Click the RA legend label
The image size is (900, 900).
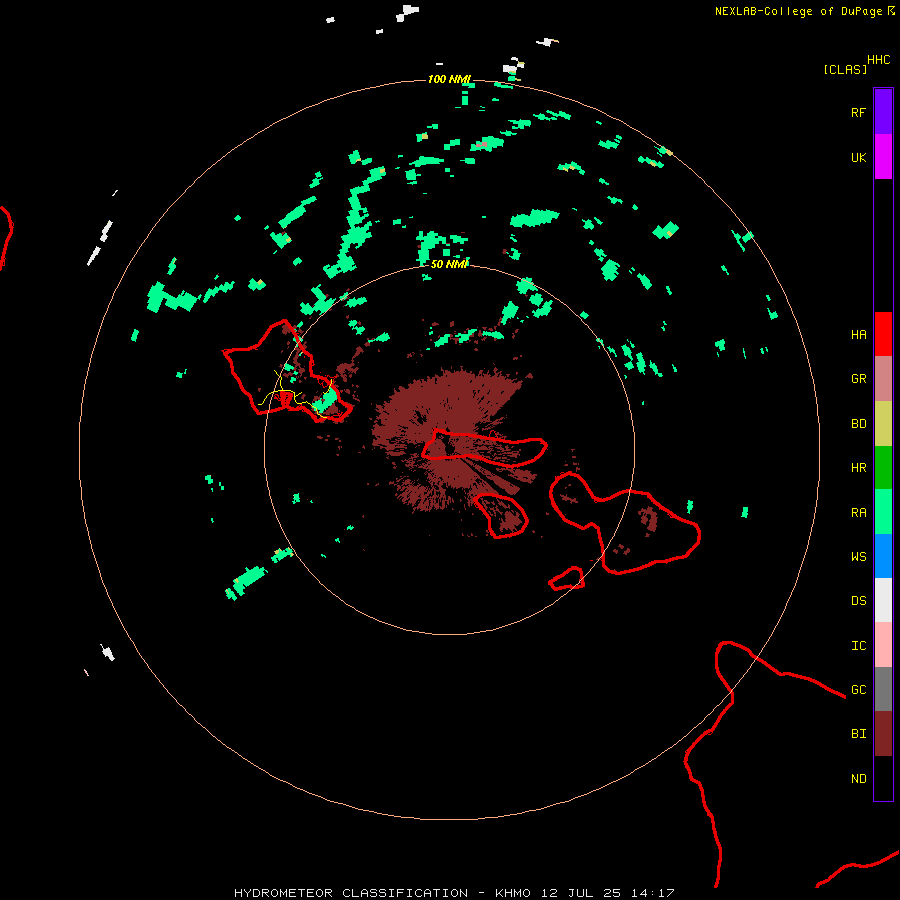pyautogui.click(x=858, y=512)
